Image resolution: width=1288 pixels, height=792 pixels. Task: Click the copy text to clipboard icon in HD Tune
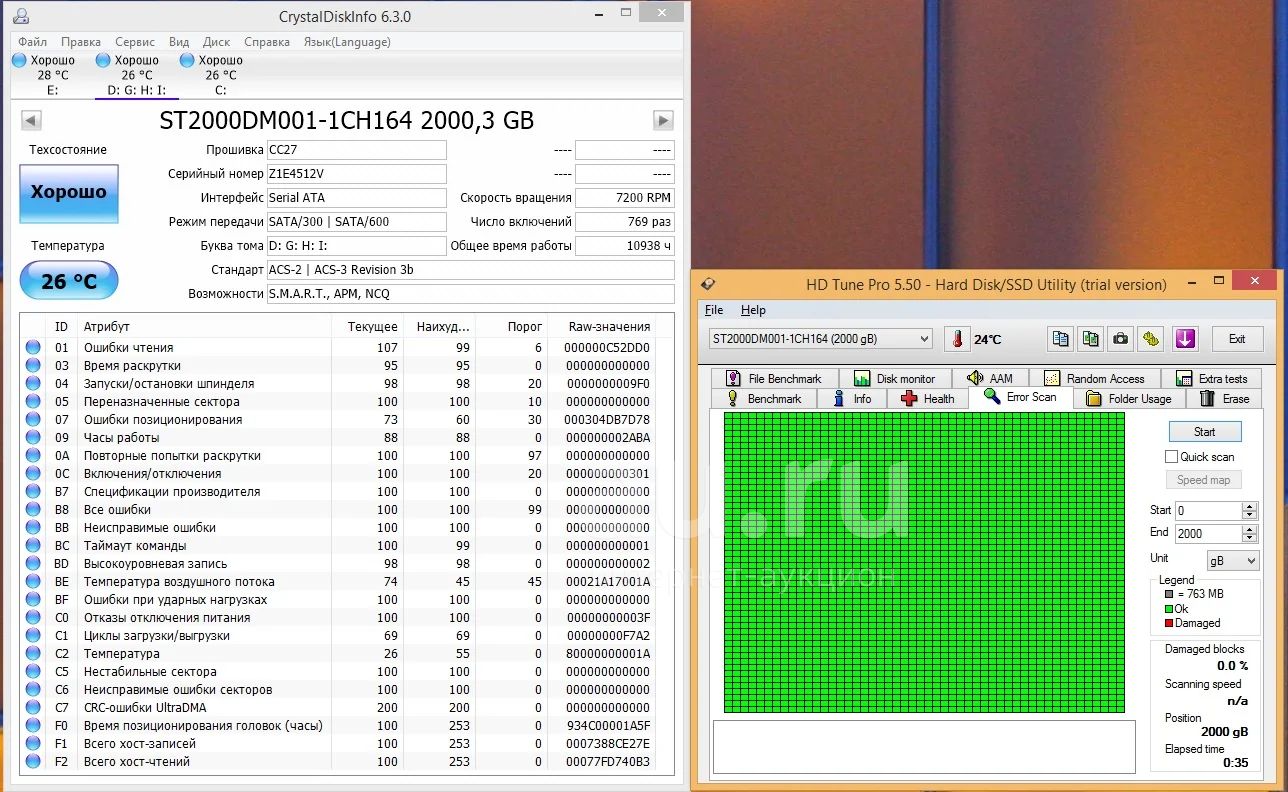(x=1061, y=339)
